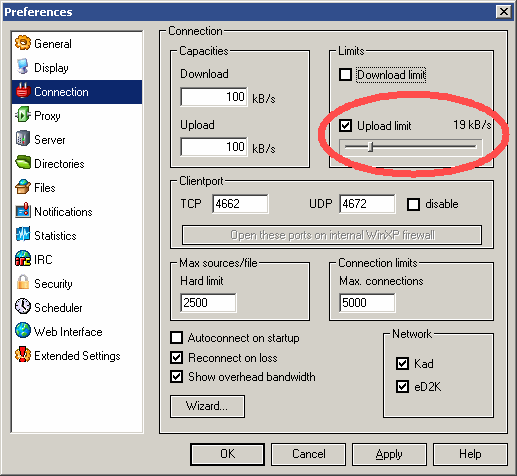
Task: Click the red Connection plug icon
Action: [x=23, y=91]
